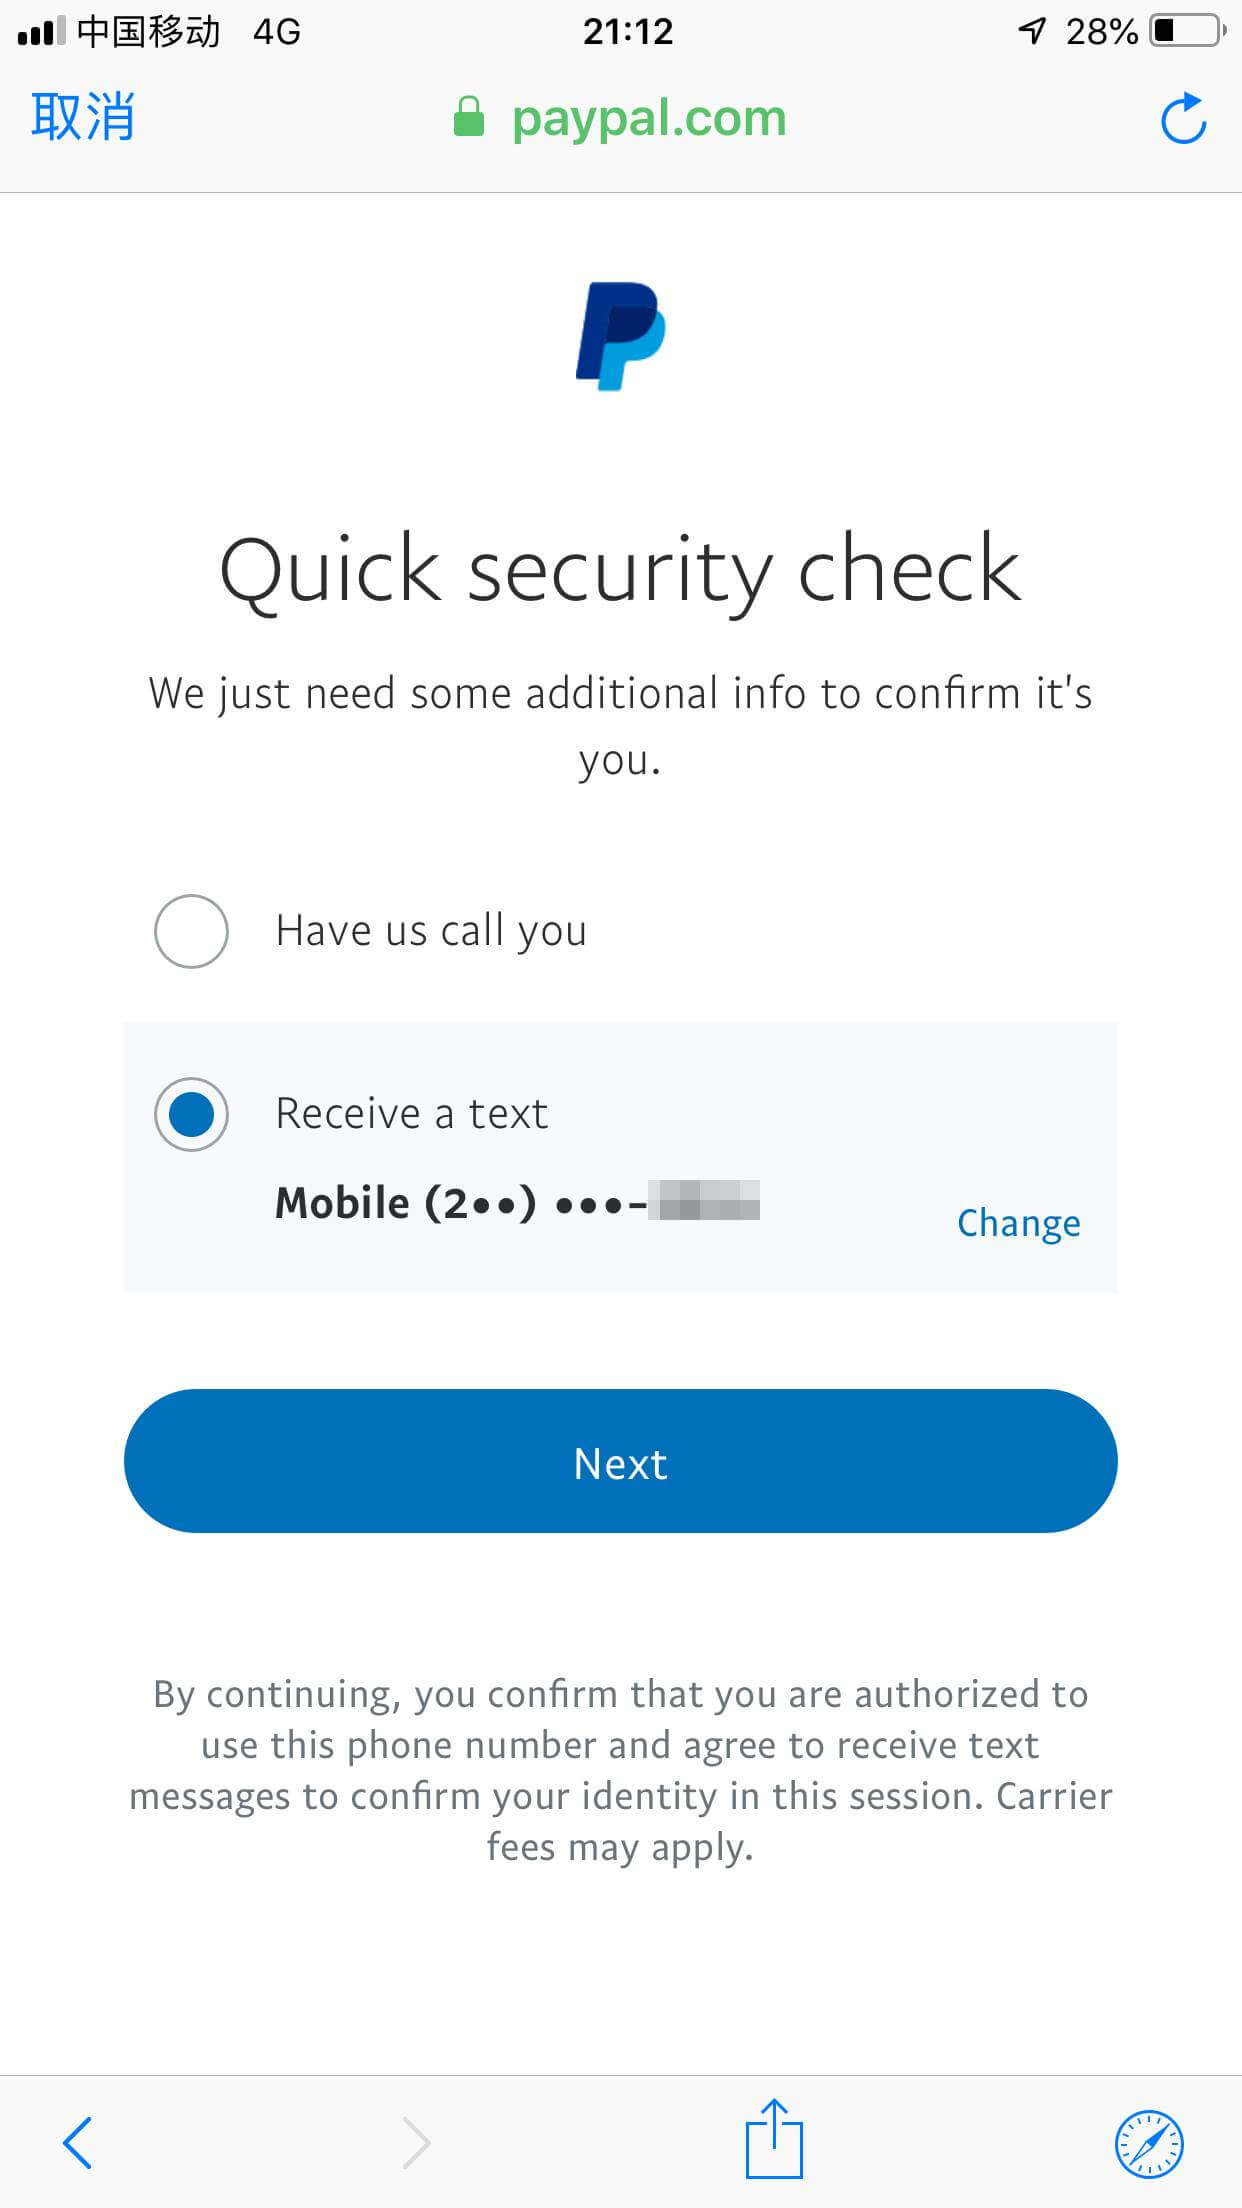
Task: Select the "Receive a text" radio button
Action: coord(191,1114)
